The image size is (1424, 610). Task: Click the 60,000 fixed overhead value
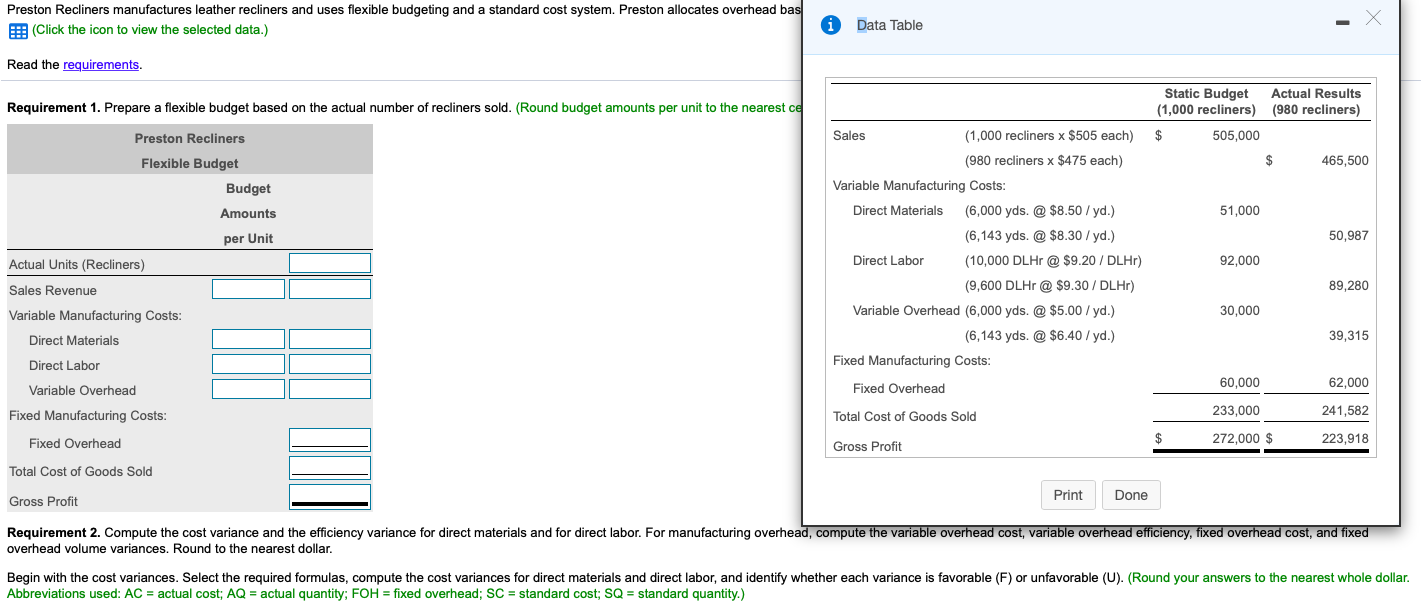1240,382
